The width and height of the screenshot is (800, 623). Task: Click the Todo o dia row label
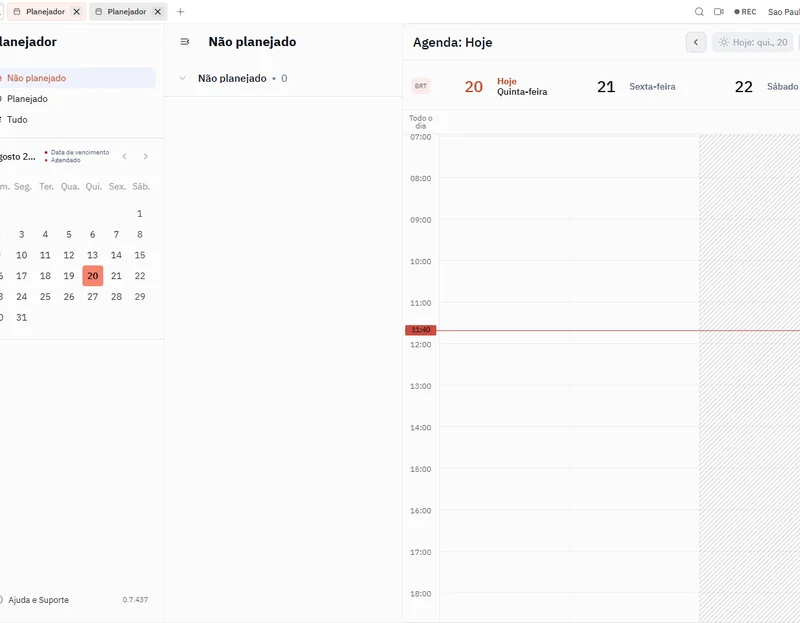coord(420,122)
